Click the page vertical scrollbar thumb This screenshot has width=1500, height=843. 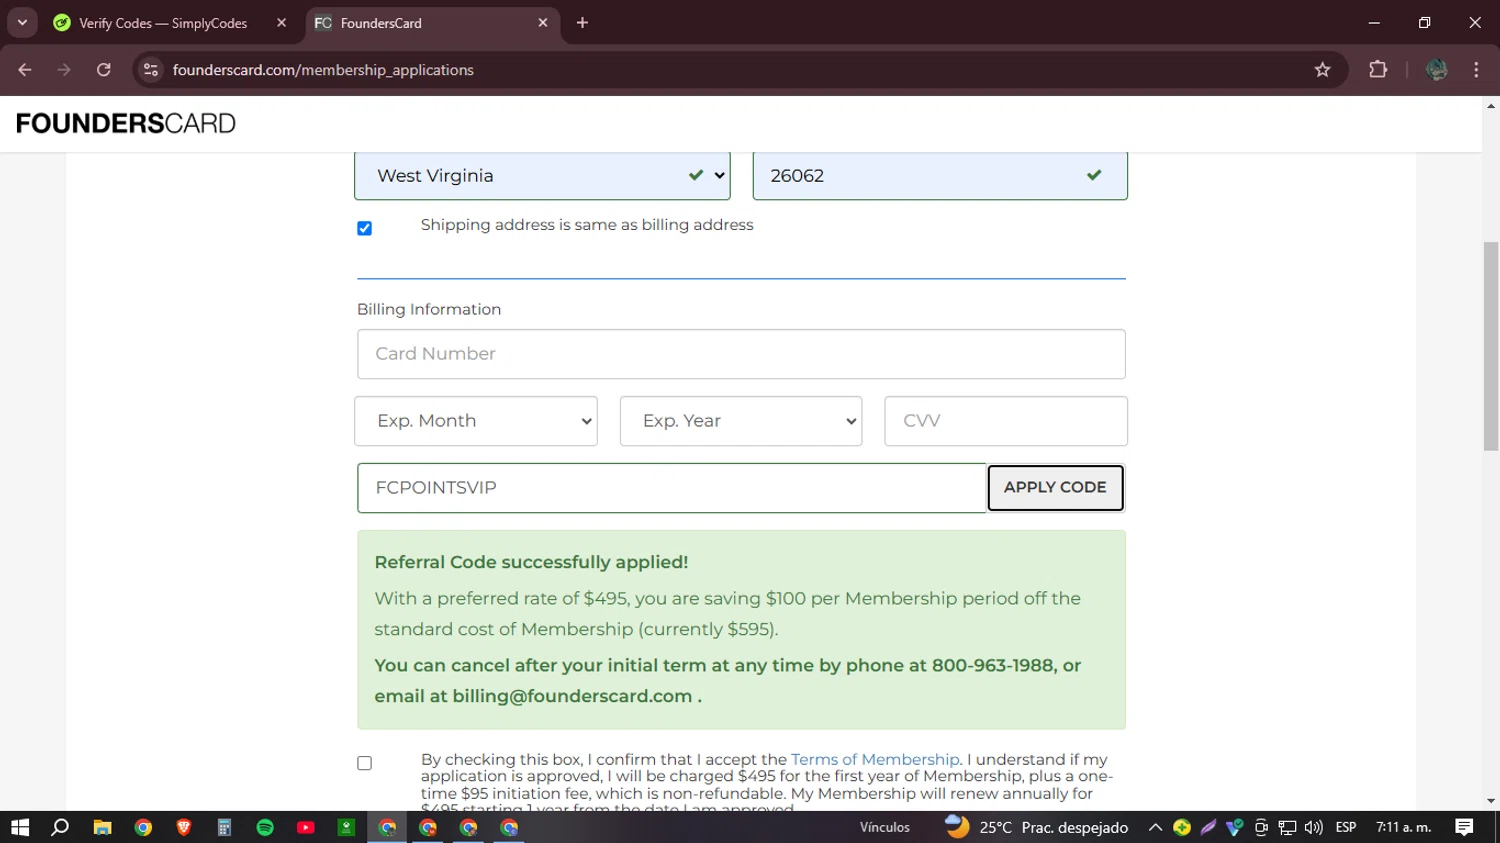pos(1491,346)
